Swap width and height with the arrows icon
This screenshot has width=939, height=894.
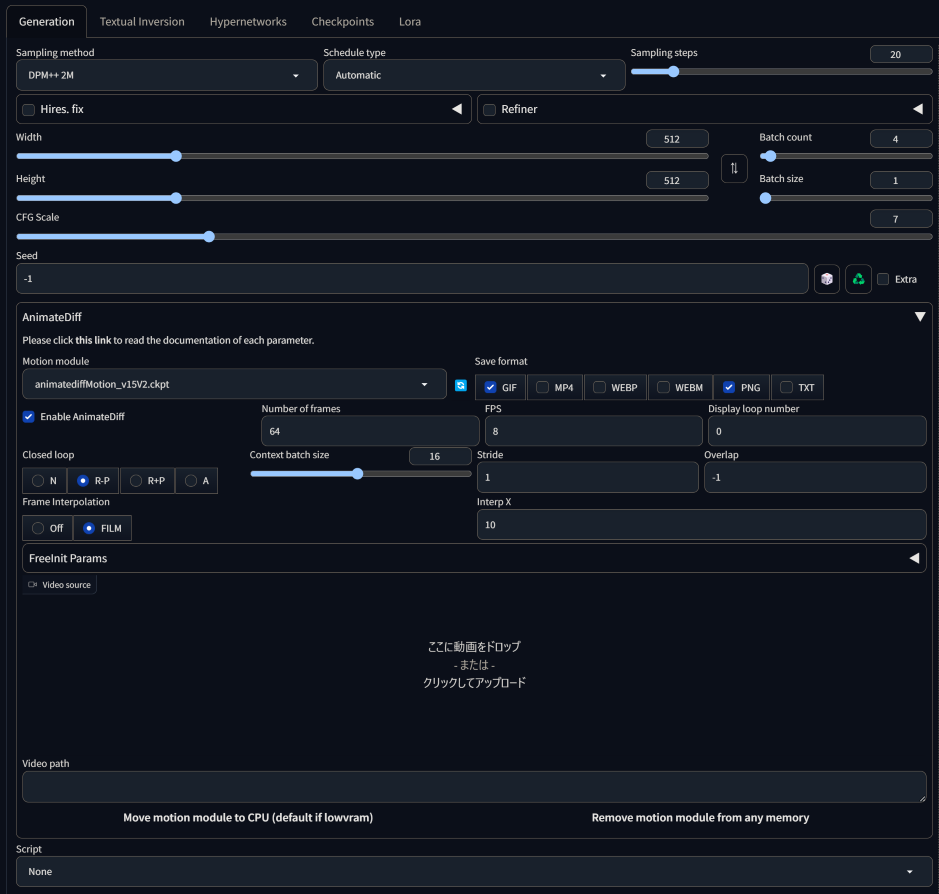point(734,168)
